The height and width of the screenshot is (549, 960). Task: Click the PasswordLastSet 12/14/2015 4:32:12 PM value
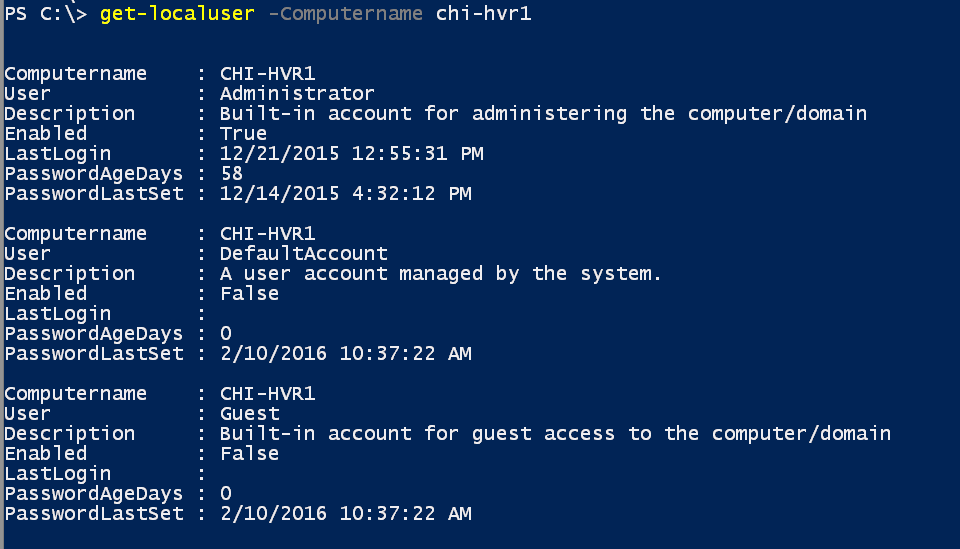[x=345, y=194]
